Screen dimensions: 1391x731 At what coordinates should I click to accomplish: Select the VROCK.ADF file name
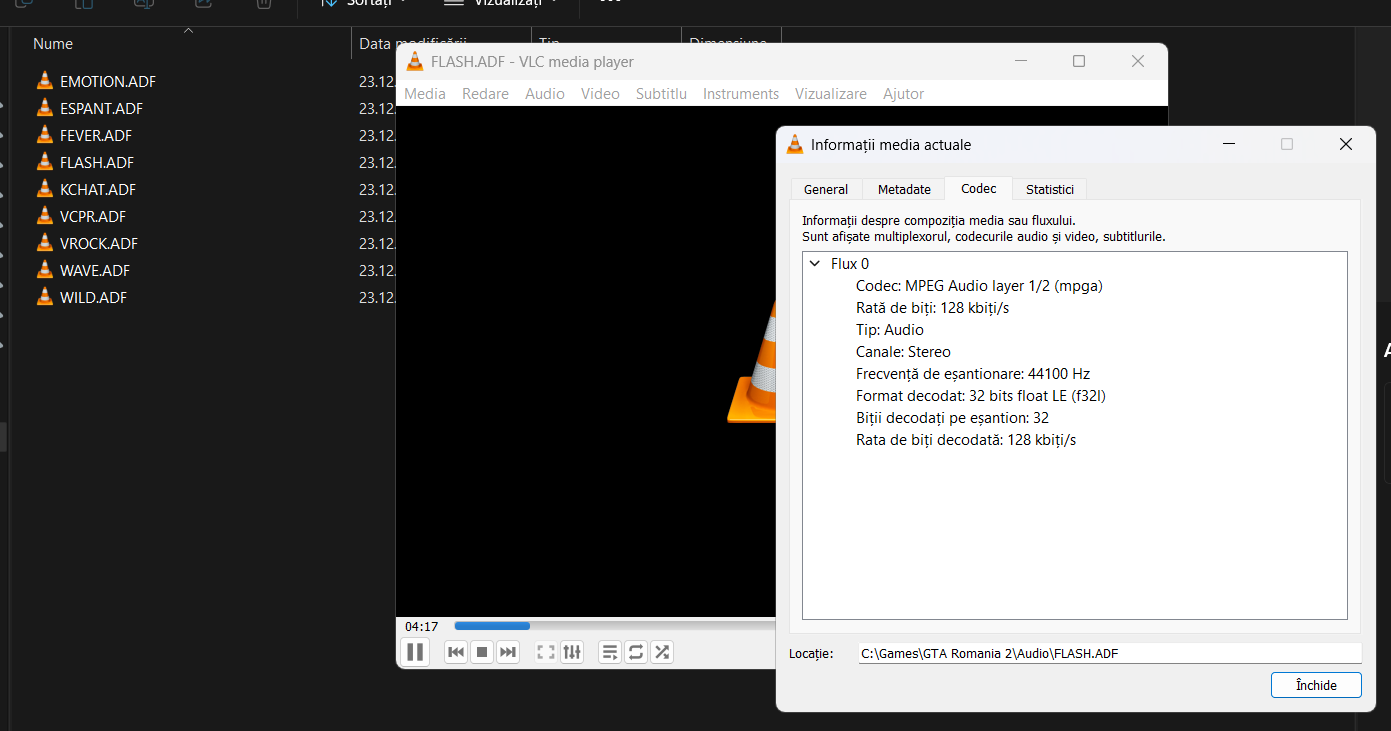pos(99,243)
